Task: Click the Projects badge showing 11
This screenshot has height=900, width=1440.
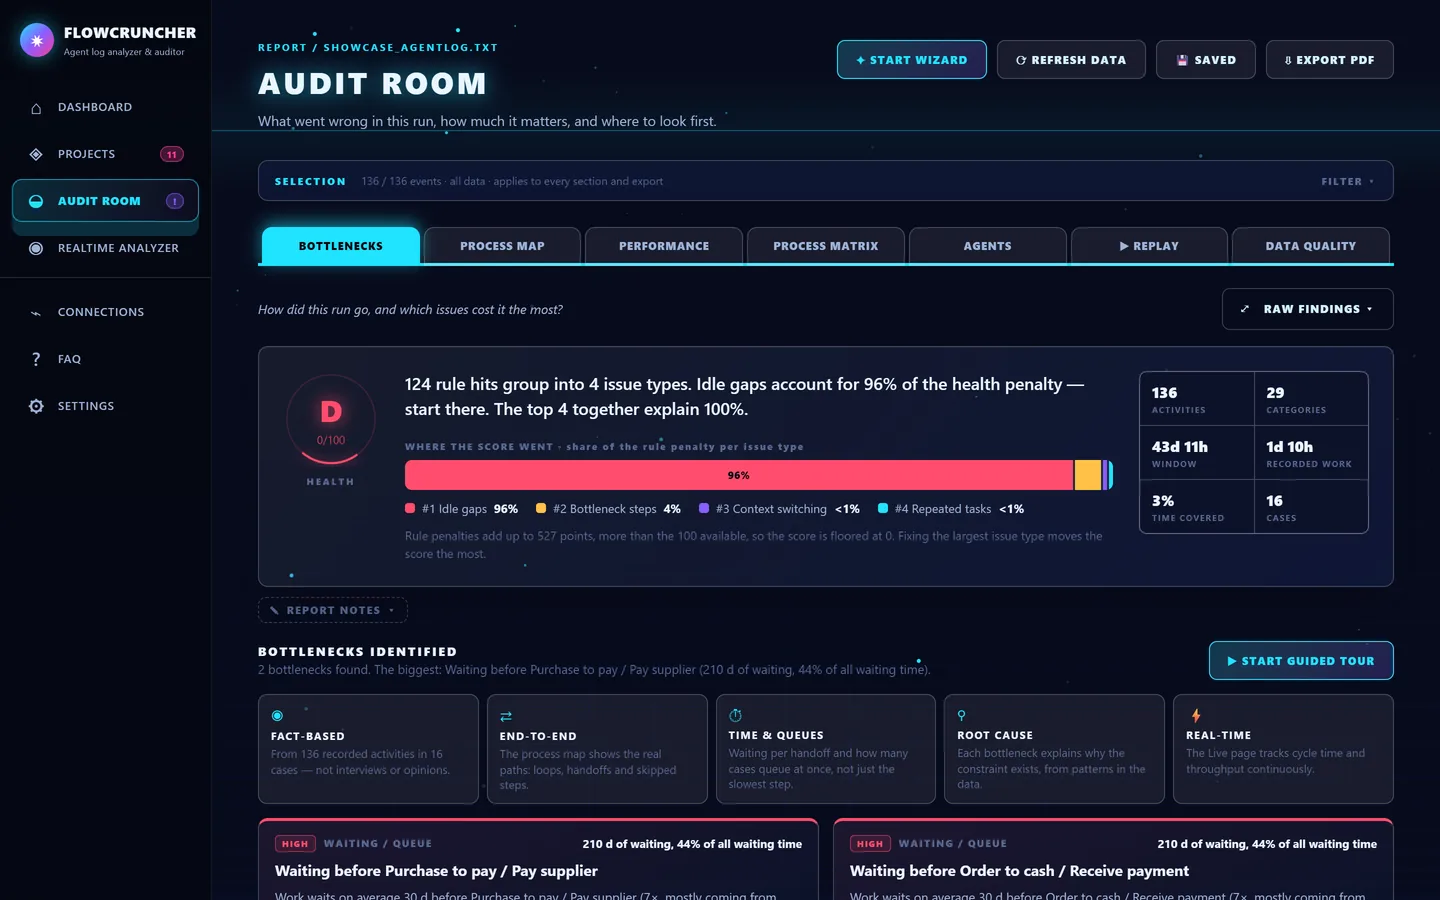Action: [172, 154]
